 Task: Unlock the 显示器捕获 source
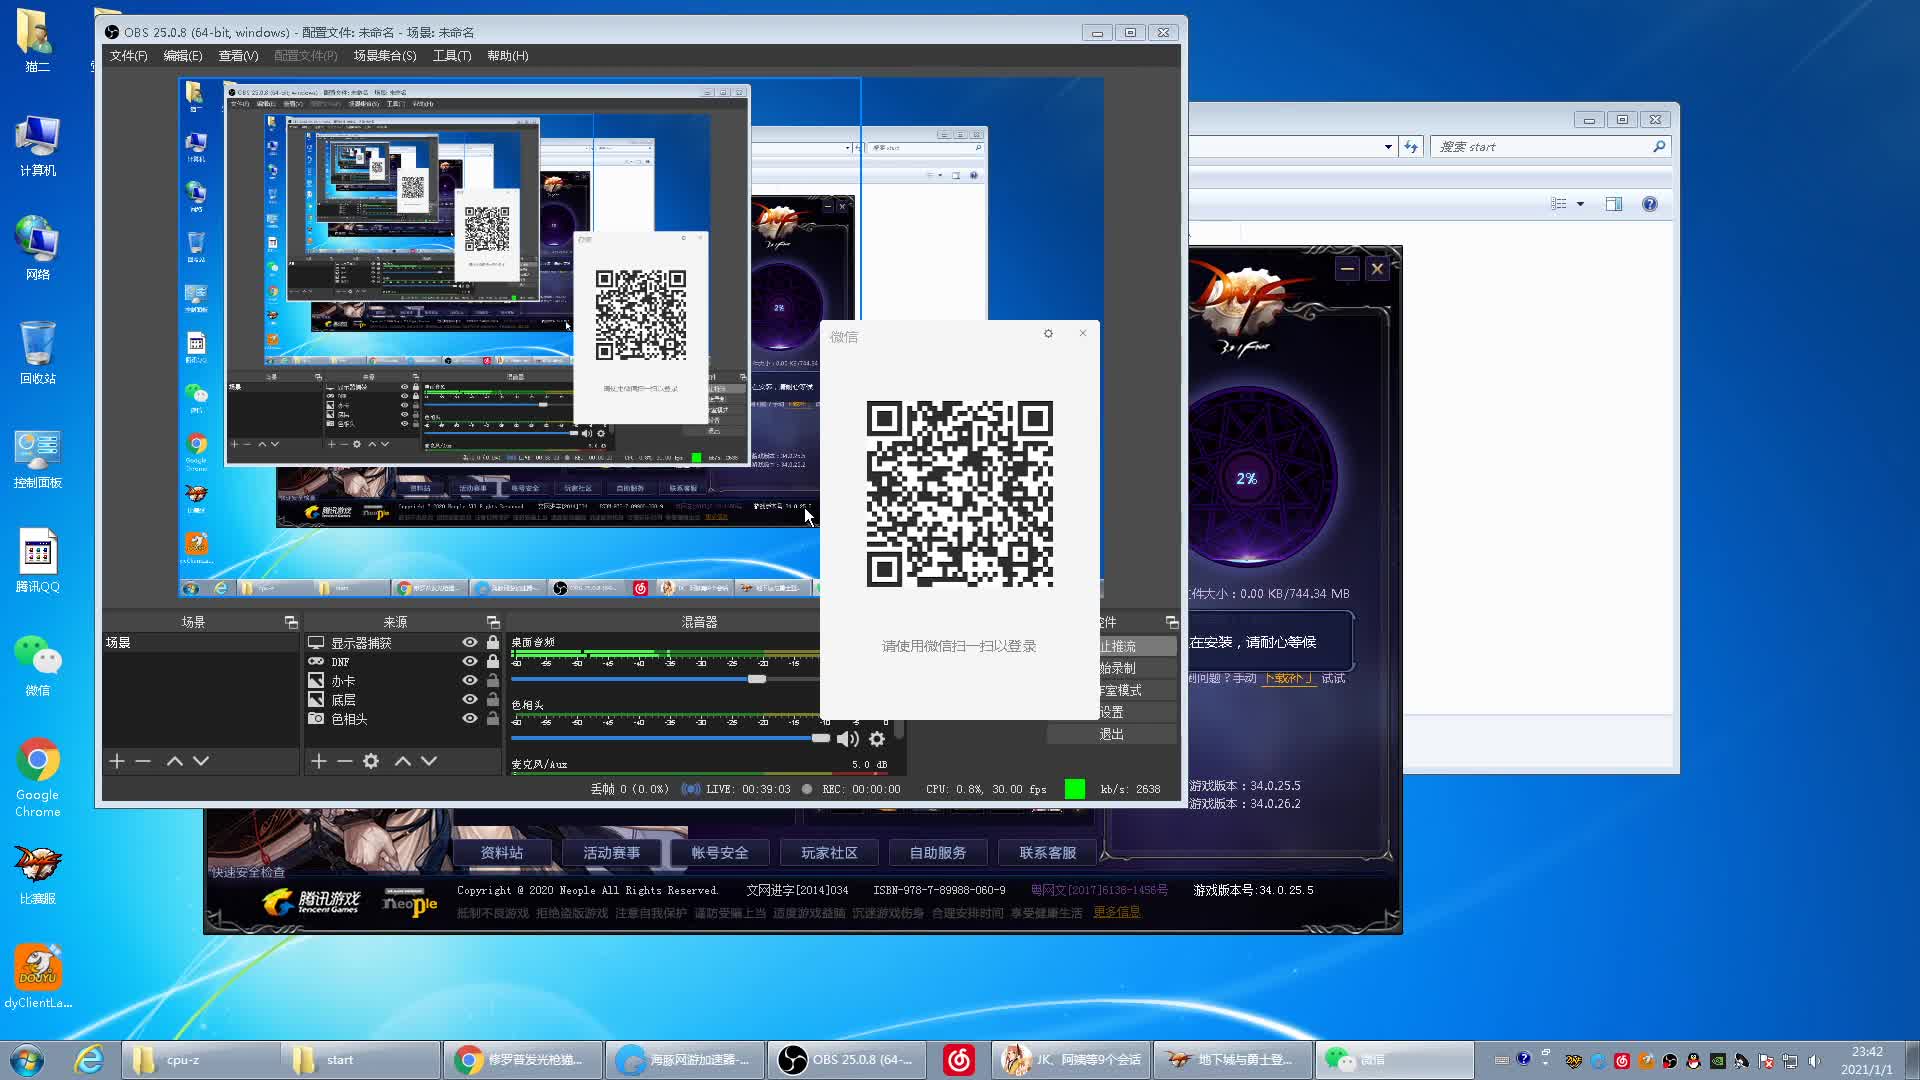493,643
